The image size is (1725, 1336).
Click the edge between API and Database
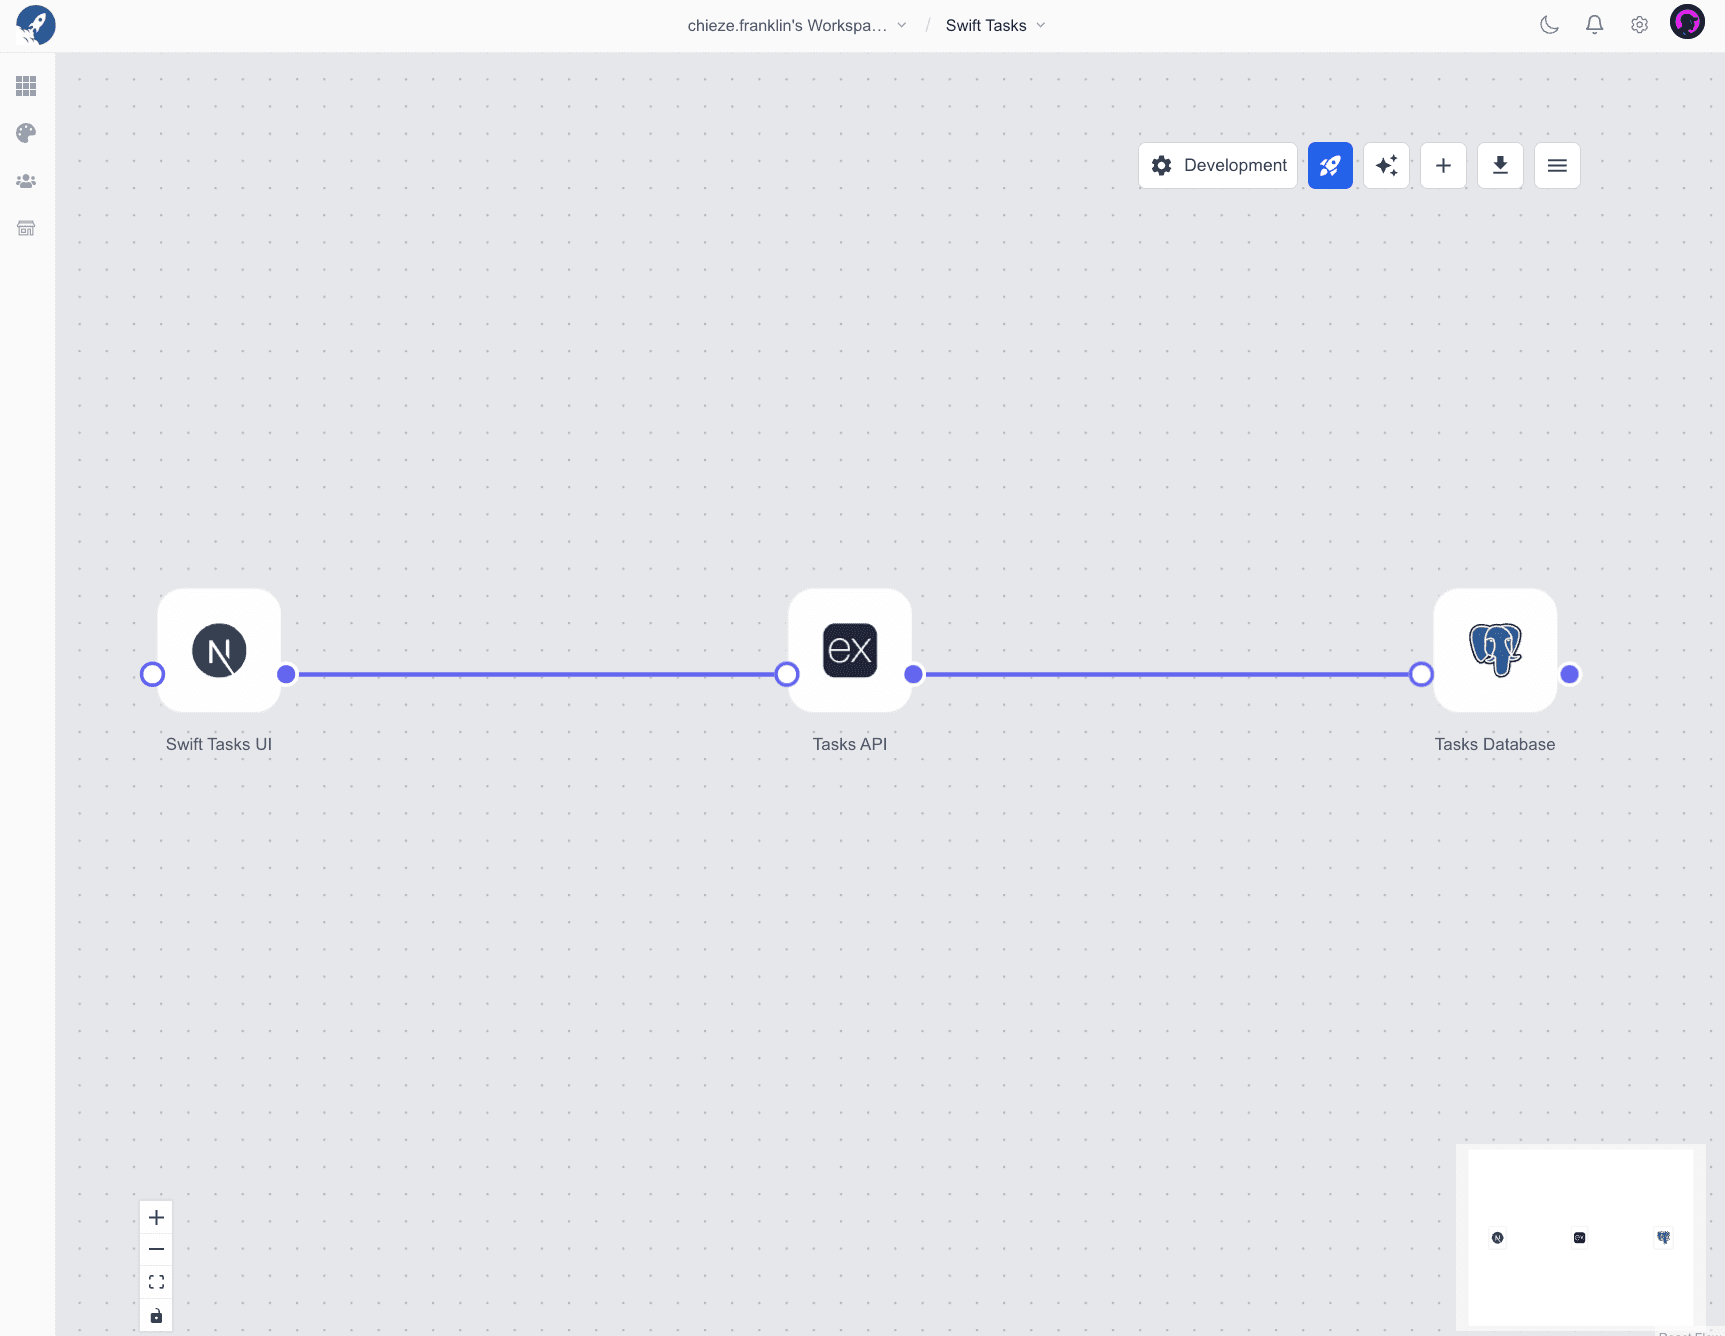tap(1166, 674)
